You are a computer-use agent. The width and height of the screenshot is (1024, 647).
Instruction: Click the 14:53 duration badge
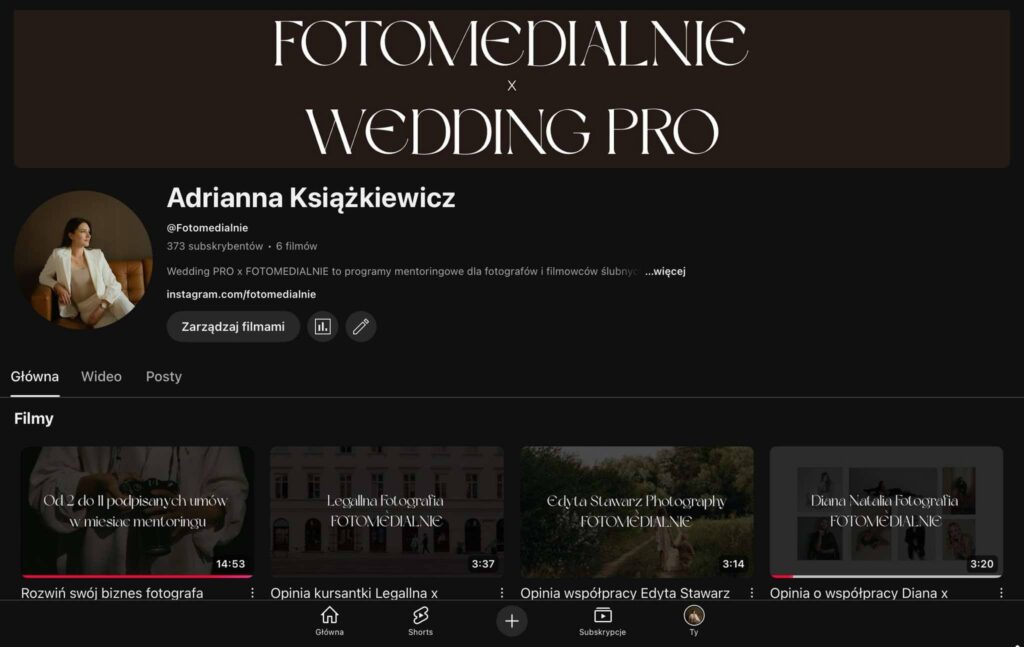click(x=231, y=563)
